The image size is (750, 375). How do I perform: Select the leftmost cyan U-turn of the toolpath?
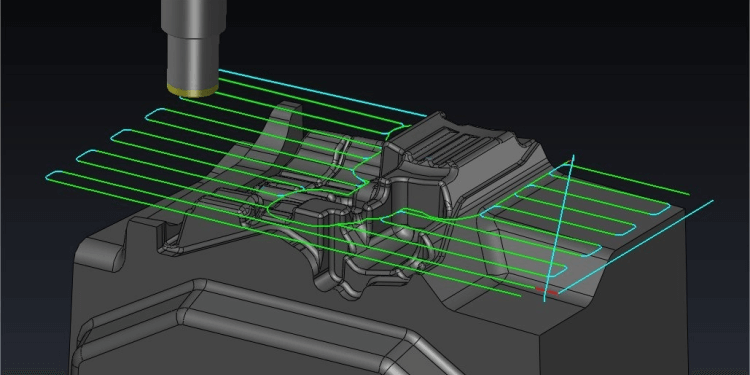54,176
